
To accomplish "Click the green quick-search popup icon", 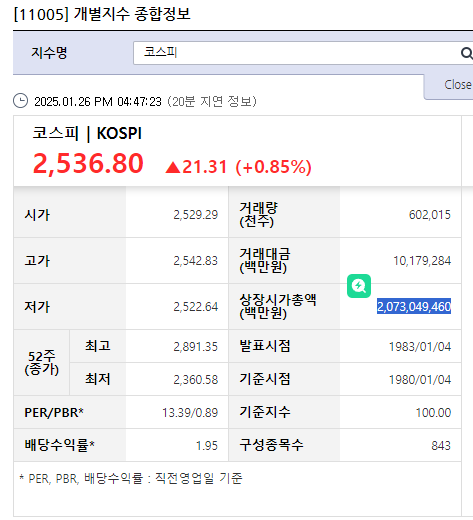I will (359, 286).
